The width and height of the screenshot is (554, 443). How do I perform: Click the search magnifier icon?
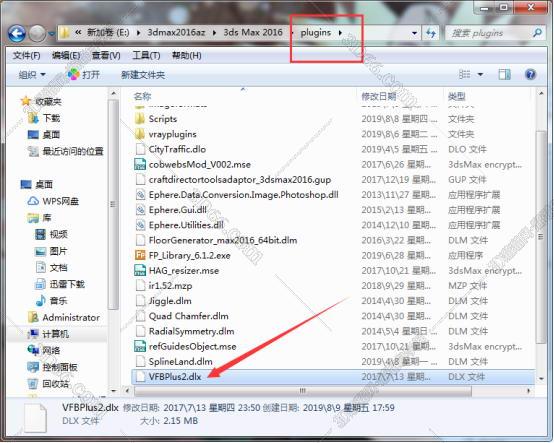point(537,33)
